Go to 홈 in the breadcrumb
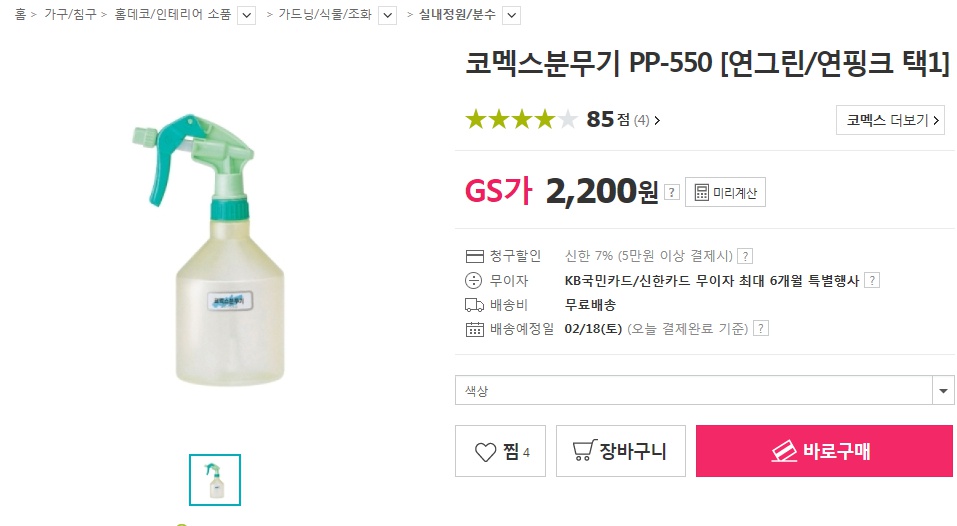 click(x=20, y=15)
